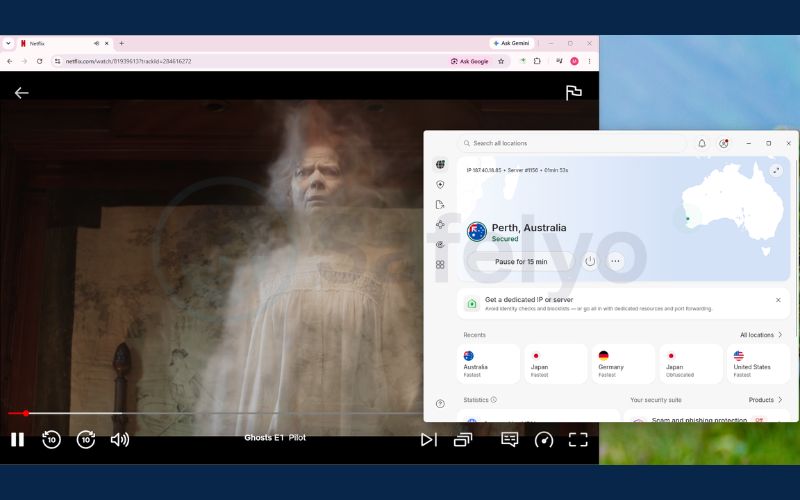Open Meshnet icon in VPN sidebar
Screen dimensions: 800x500
440,224
